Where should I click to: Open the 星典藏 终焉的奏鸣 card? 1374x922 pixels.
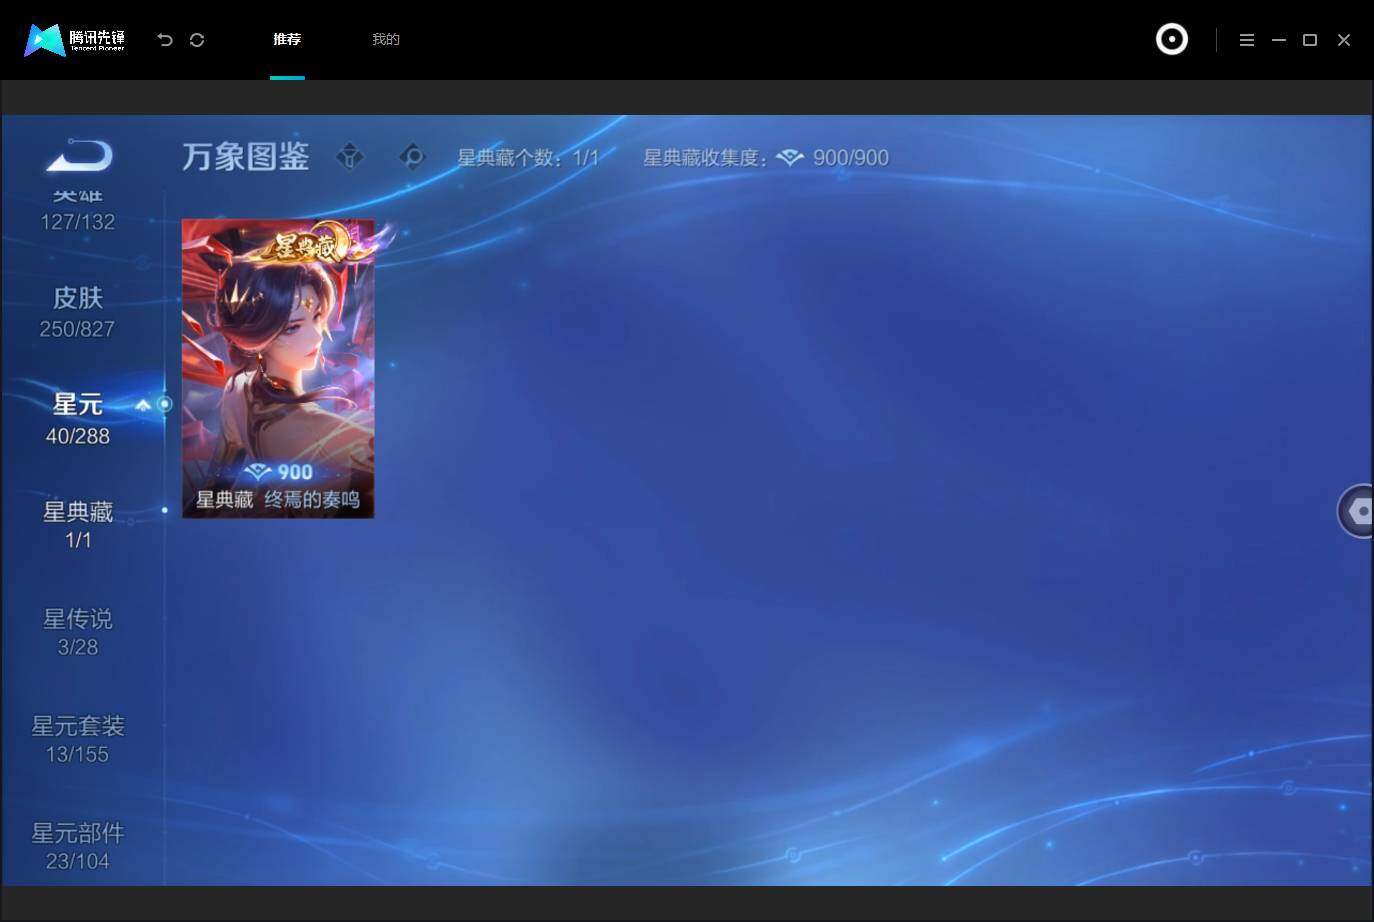pyautogui.click(x=278, y=368)
